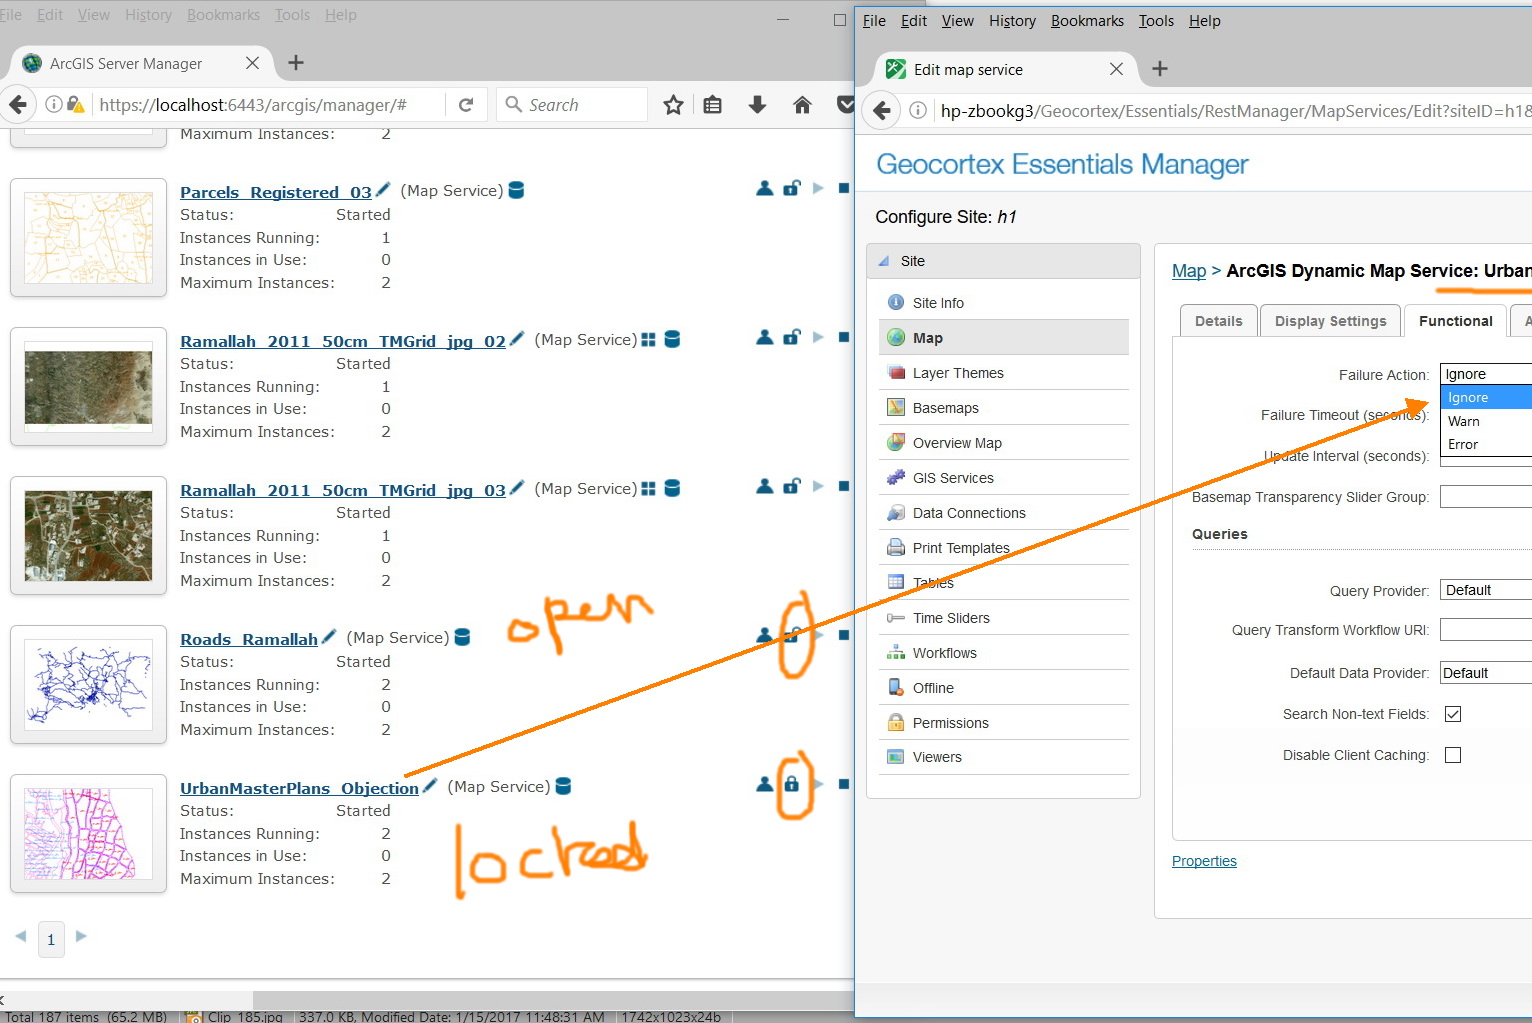Open the Default Data Provider dropdown
1532x1023 pixels.
[x=1486, y=673]
